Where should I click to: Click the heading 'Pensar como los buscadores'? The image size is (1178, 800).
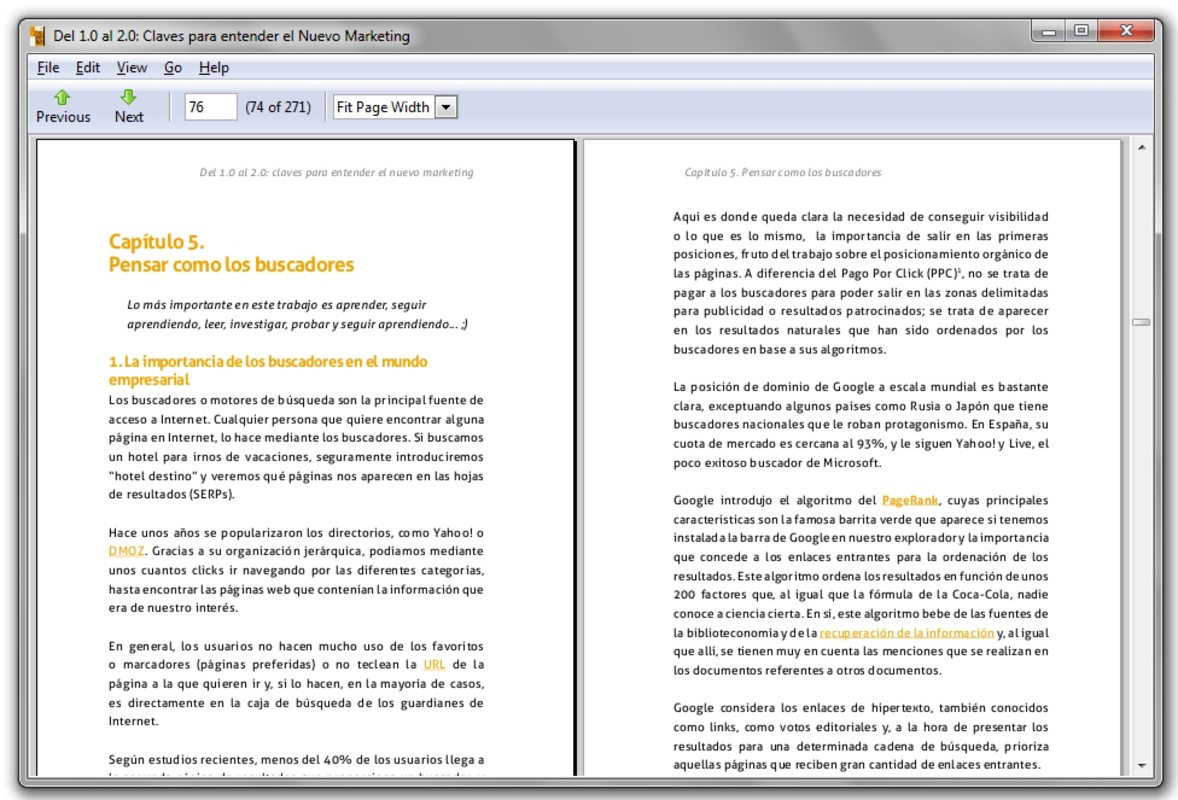coord(231,265)
